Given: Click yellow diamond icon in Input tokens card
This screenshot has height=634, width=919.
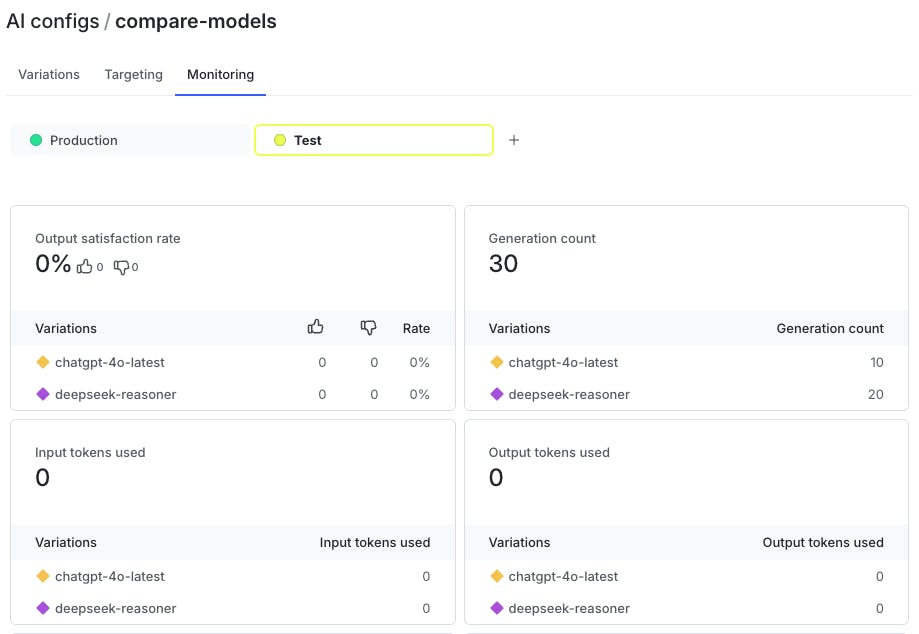Looking at the screenshot, I should 42,576.
